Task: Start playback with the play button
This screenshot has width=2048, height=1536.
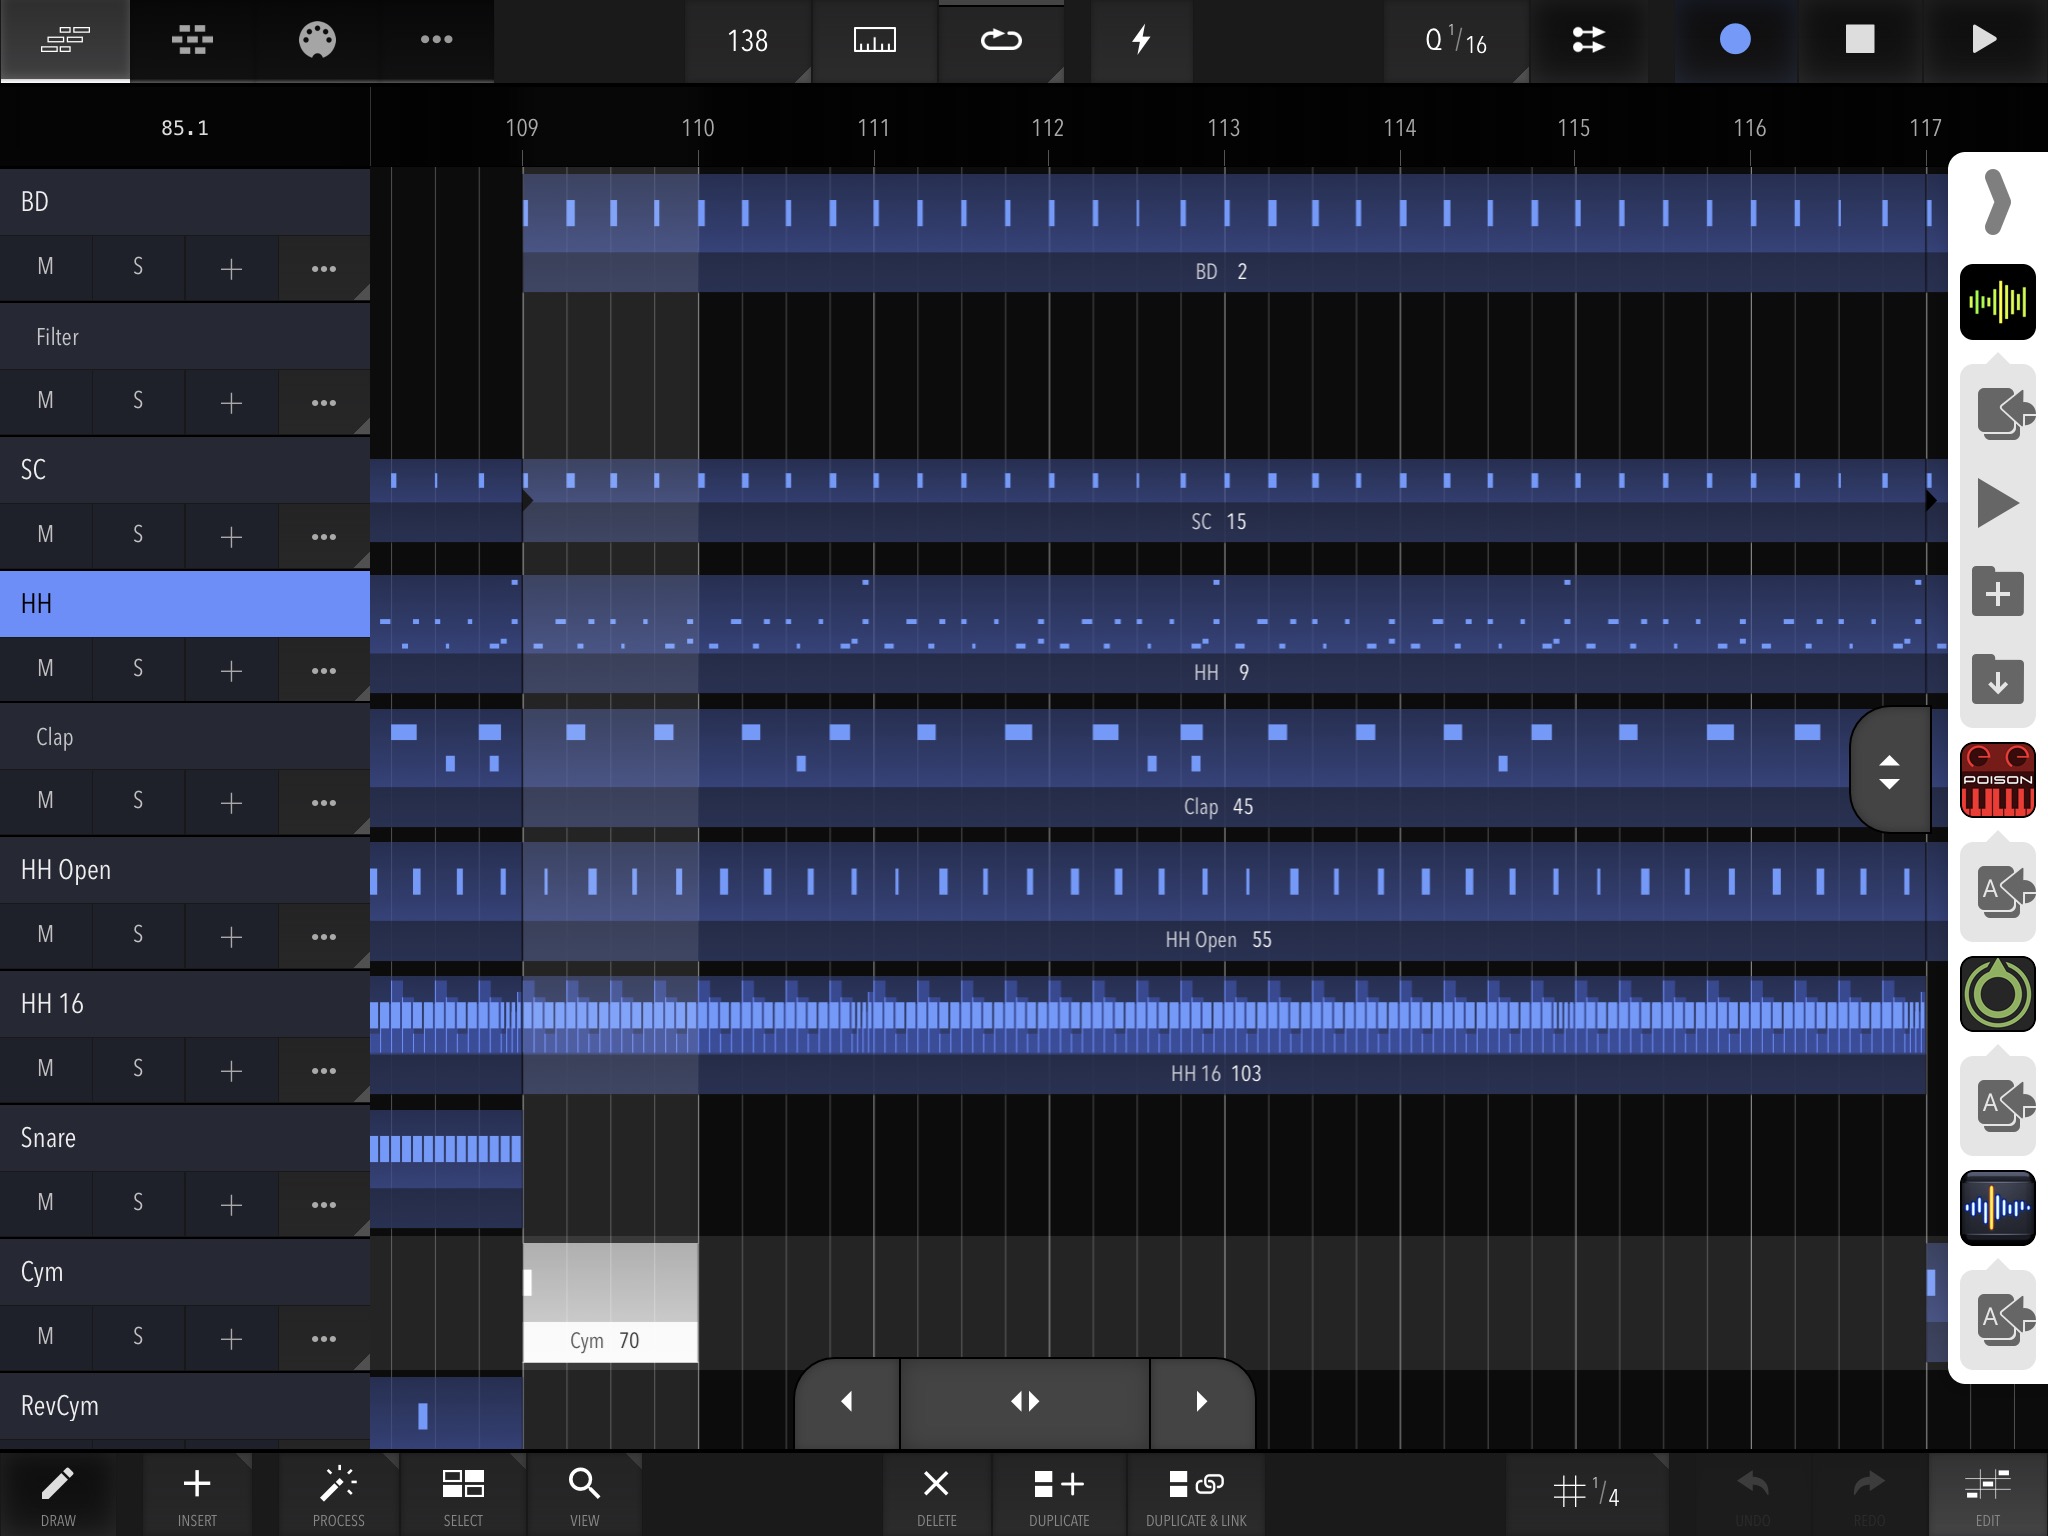Action: pos(1984,40)
